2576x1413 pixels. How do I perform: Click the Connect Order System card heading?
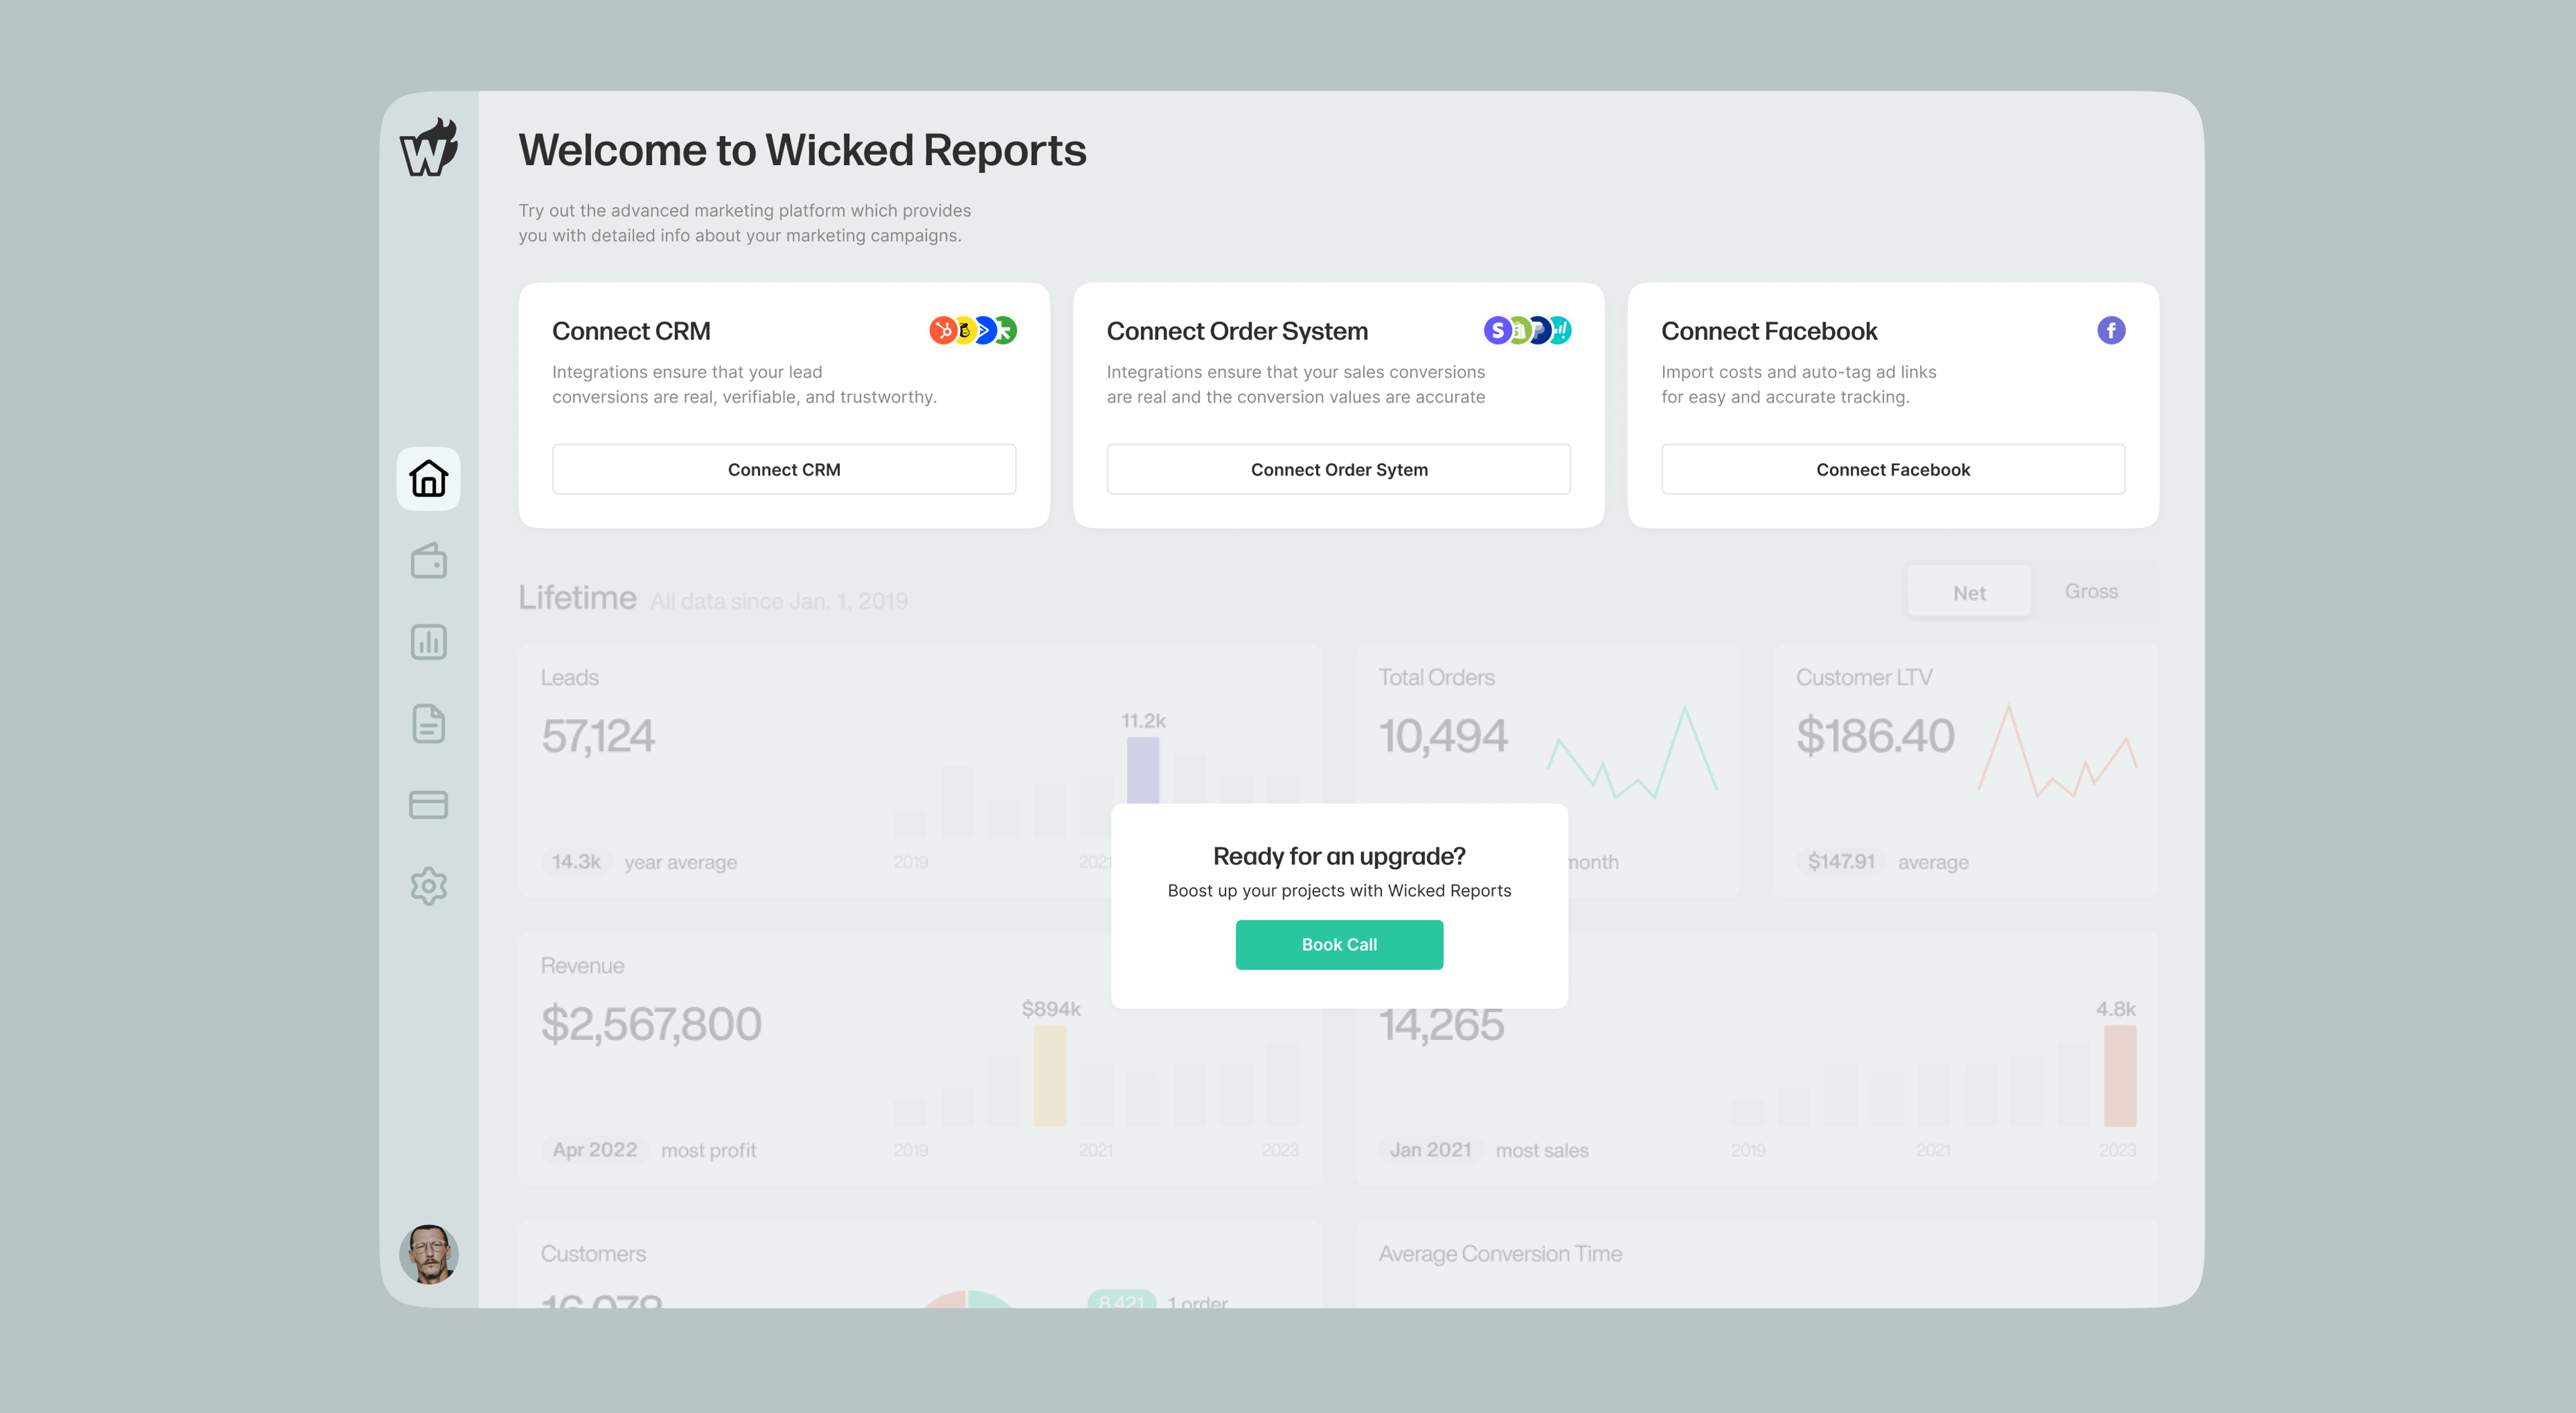(1237, 331)
